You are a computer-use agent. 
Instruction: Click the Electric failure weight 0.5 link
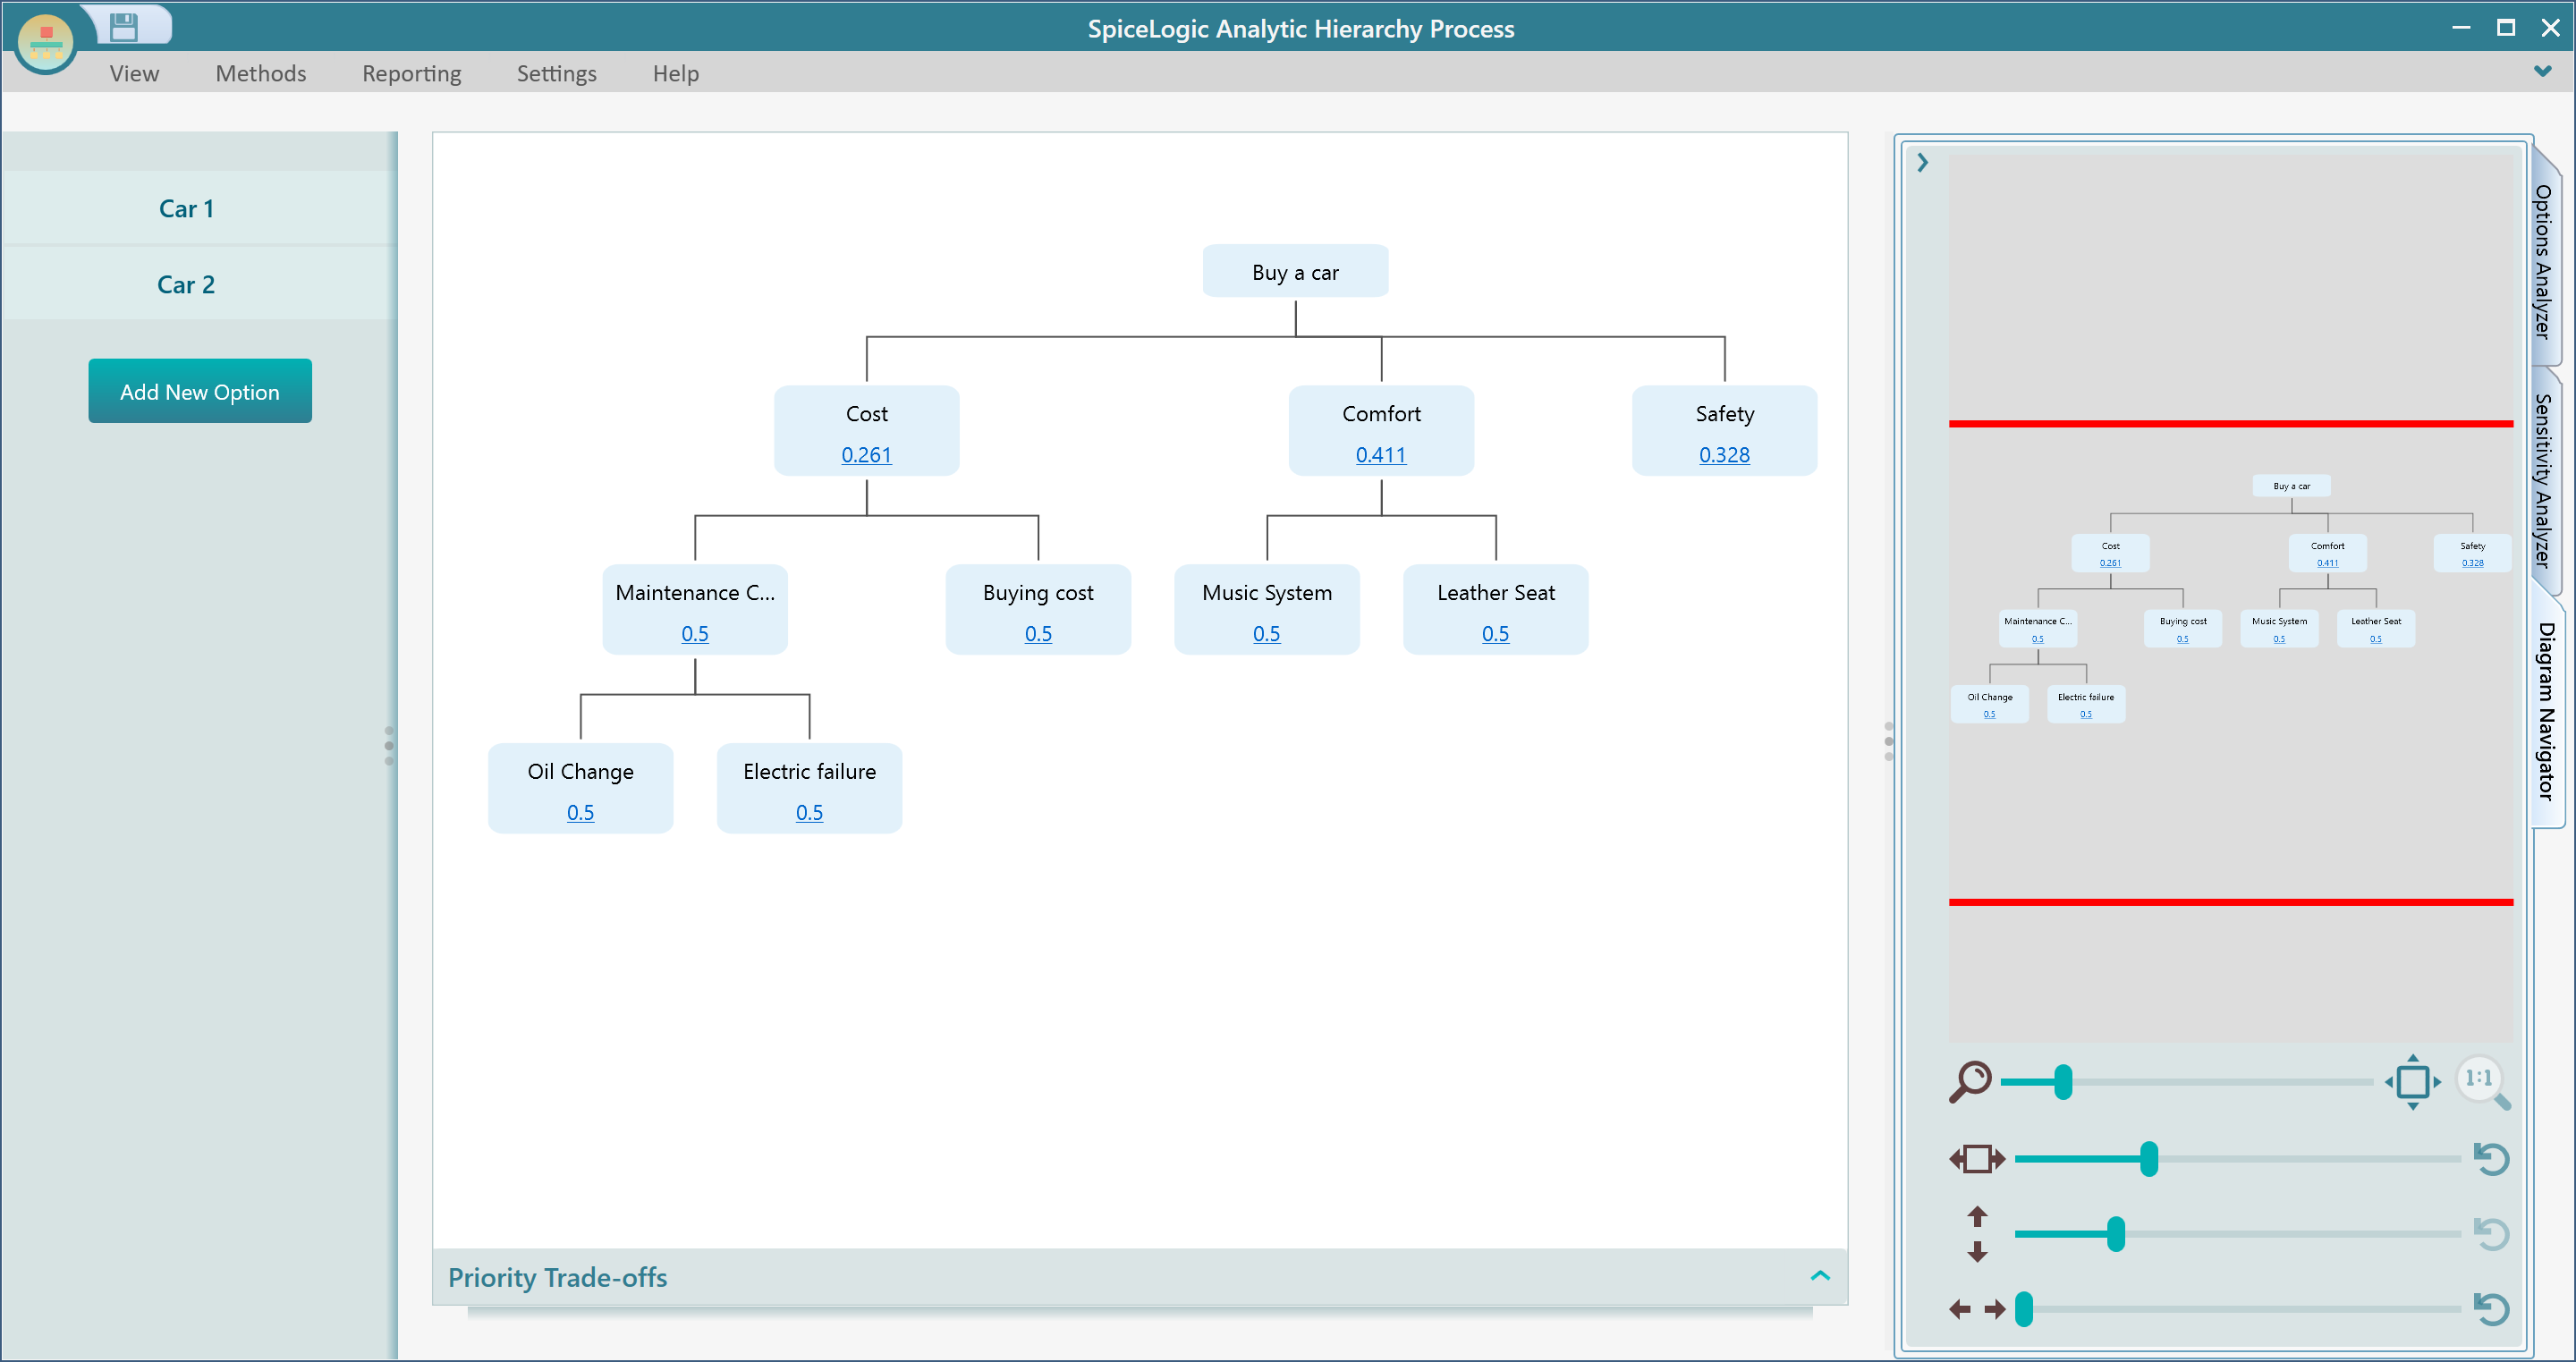point(809,812)
